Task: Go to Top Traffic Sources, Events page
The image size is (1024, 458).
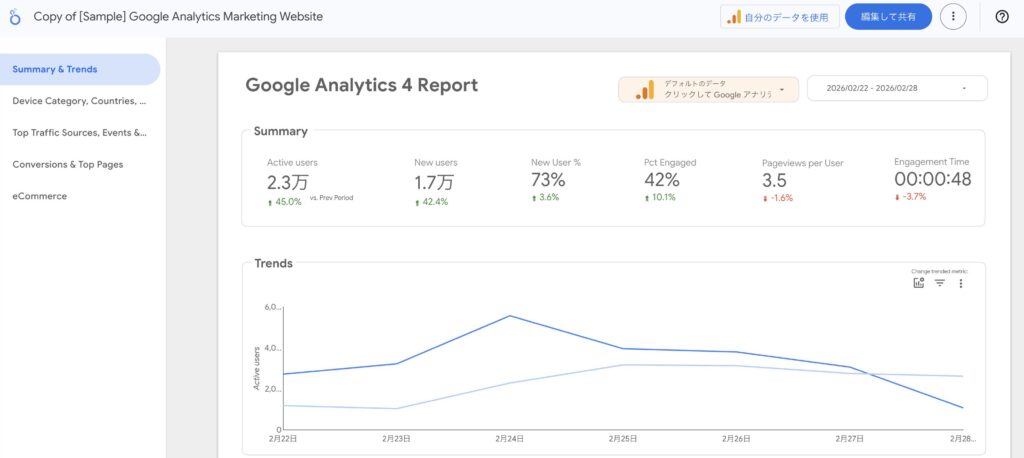Action: point(79,132)
